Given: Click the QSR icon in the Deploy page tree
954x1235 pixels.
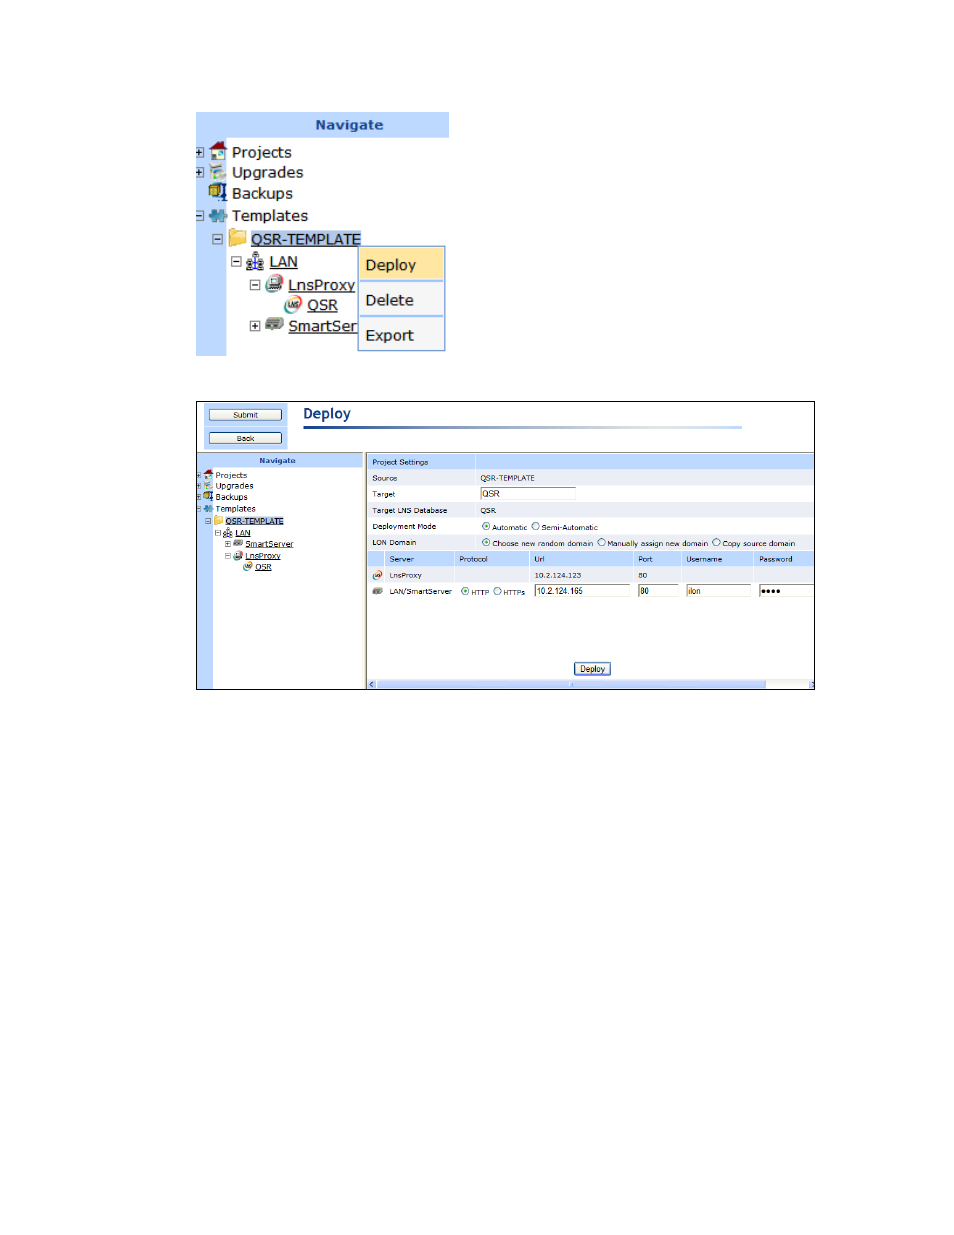Looking at the screenshot, I should click(x=248, y=566).
